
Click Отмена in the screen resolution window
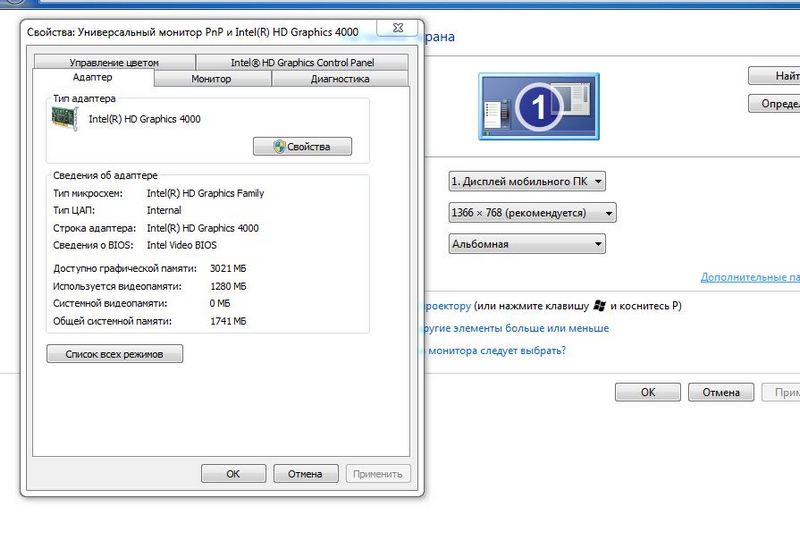721,393
